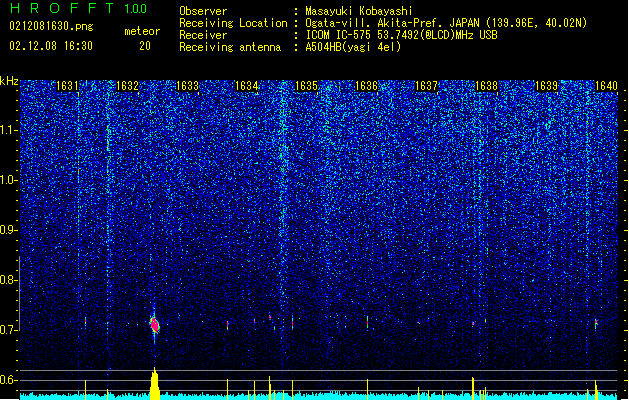Click the 1633 time marker
Screen dimensions: 629x400
187,86
